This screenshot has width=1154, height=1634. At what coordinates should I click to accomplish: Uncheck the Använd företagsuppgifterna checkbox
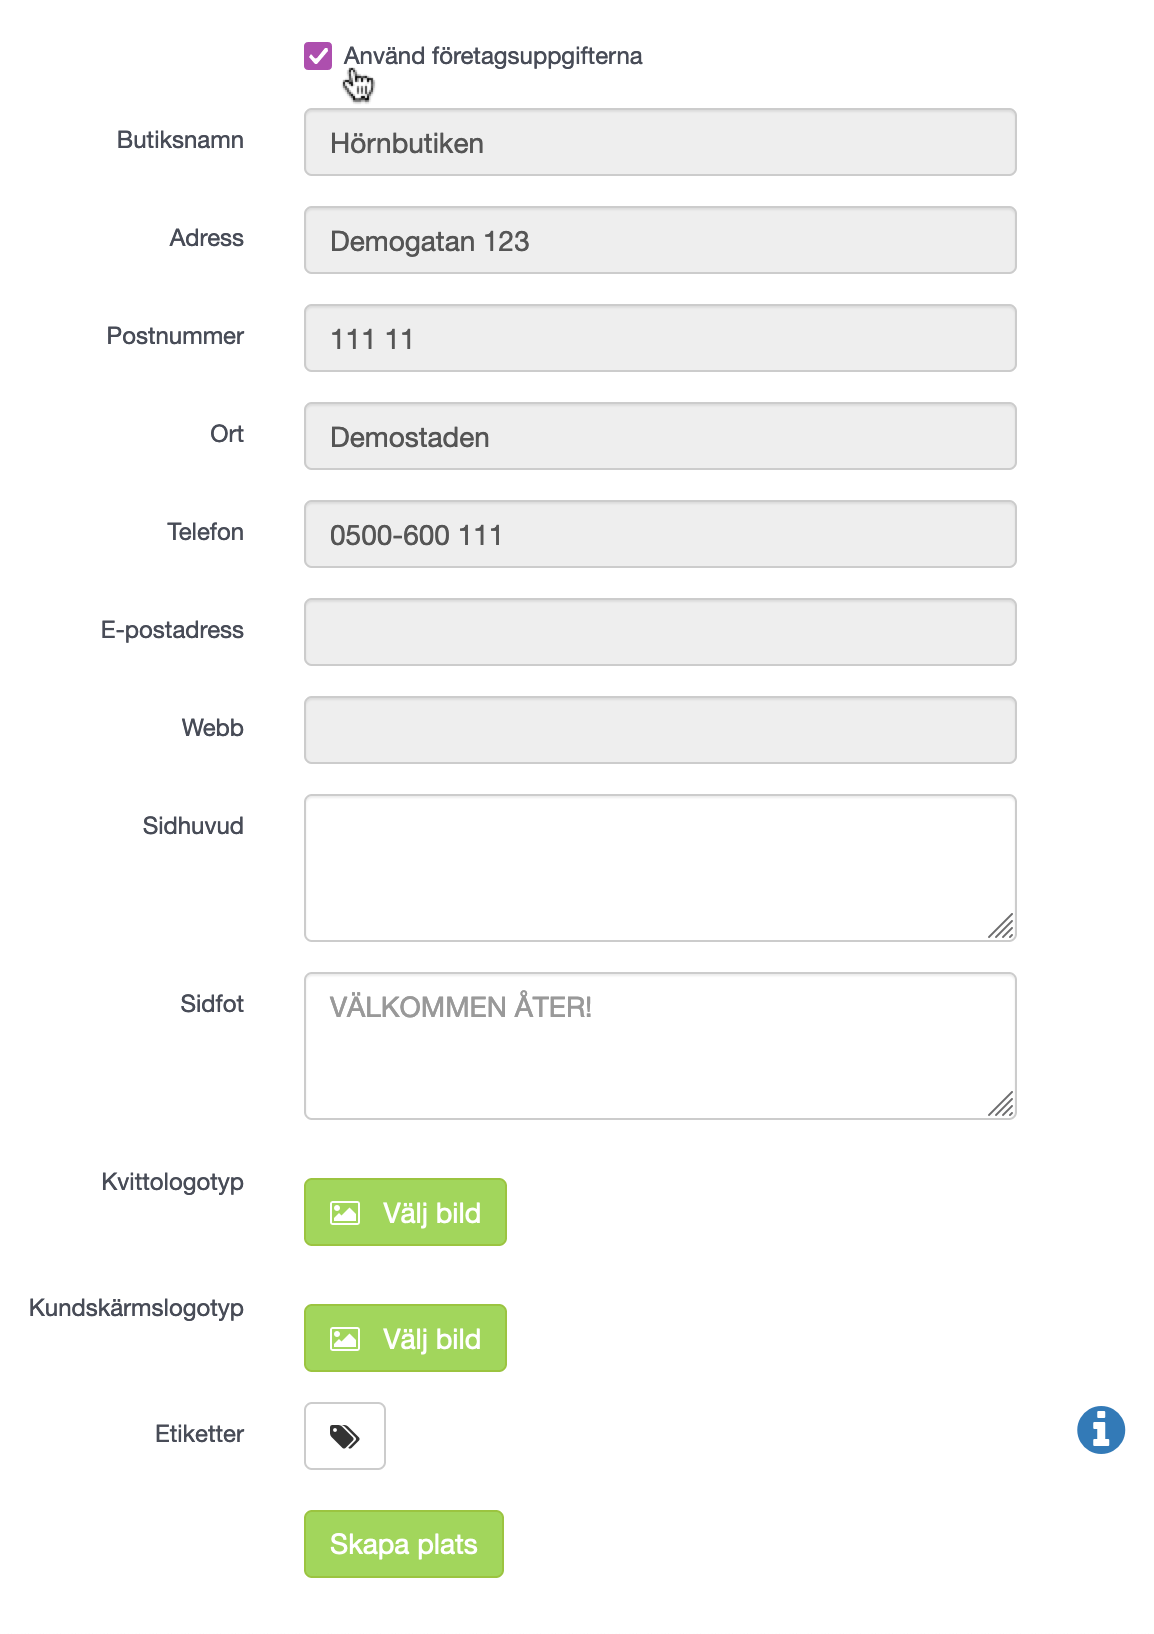click(318, 56)
